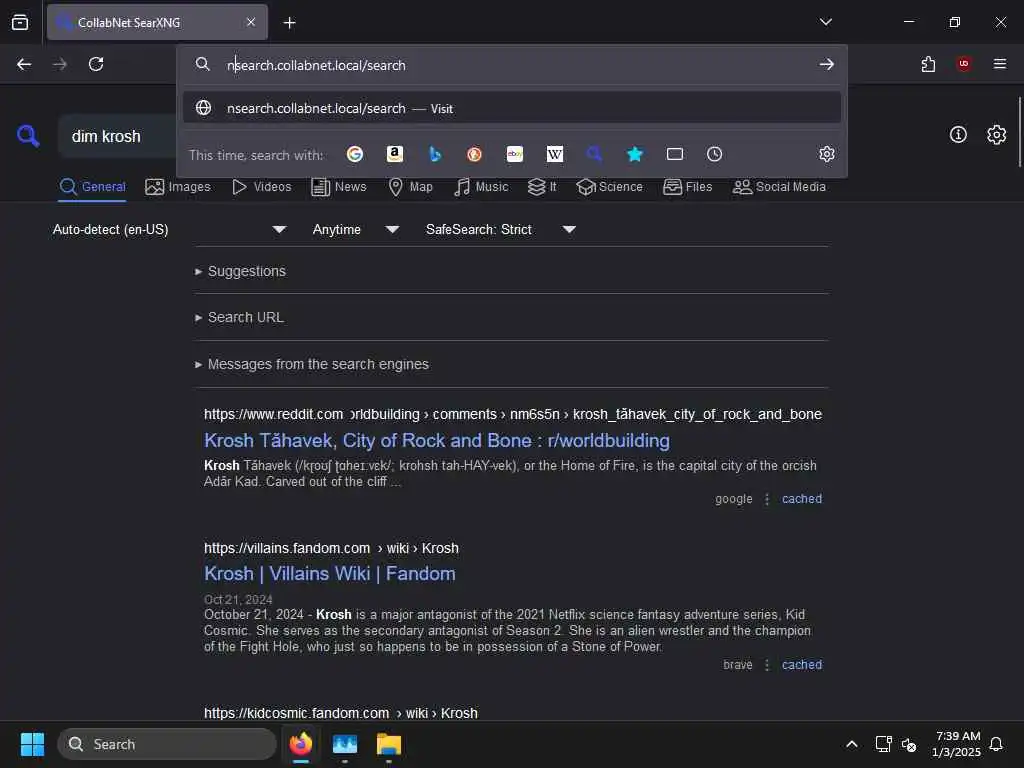Switch to News search category
Viewport: 1024px width, 768px height.
click(x=338, y=187)
